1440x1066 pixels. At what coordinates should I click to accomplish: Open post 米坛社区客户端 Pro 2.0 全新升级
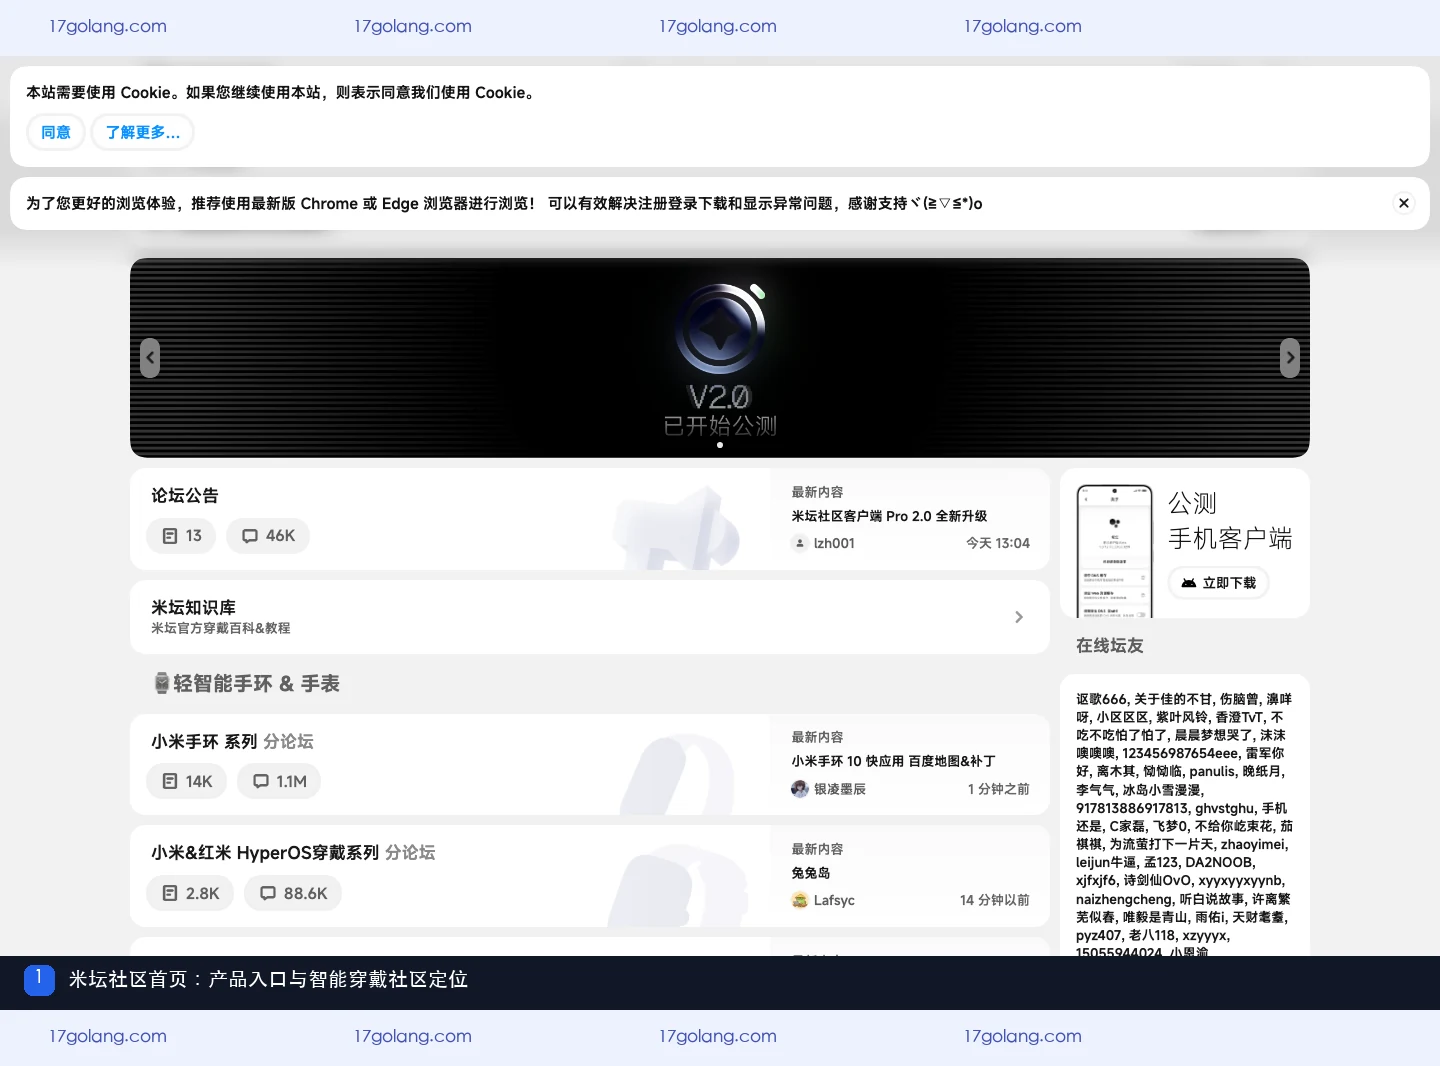coord(889,516)
